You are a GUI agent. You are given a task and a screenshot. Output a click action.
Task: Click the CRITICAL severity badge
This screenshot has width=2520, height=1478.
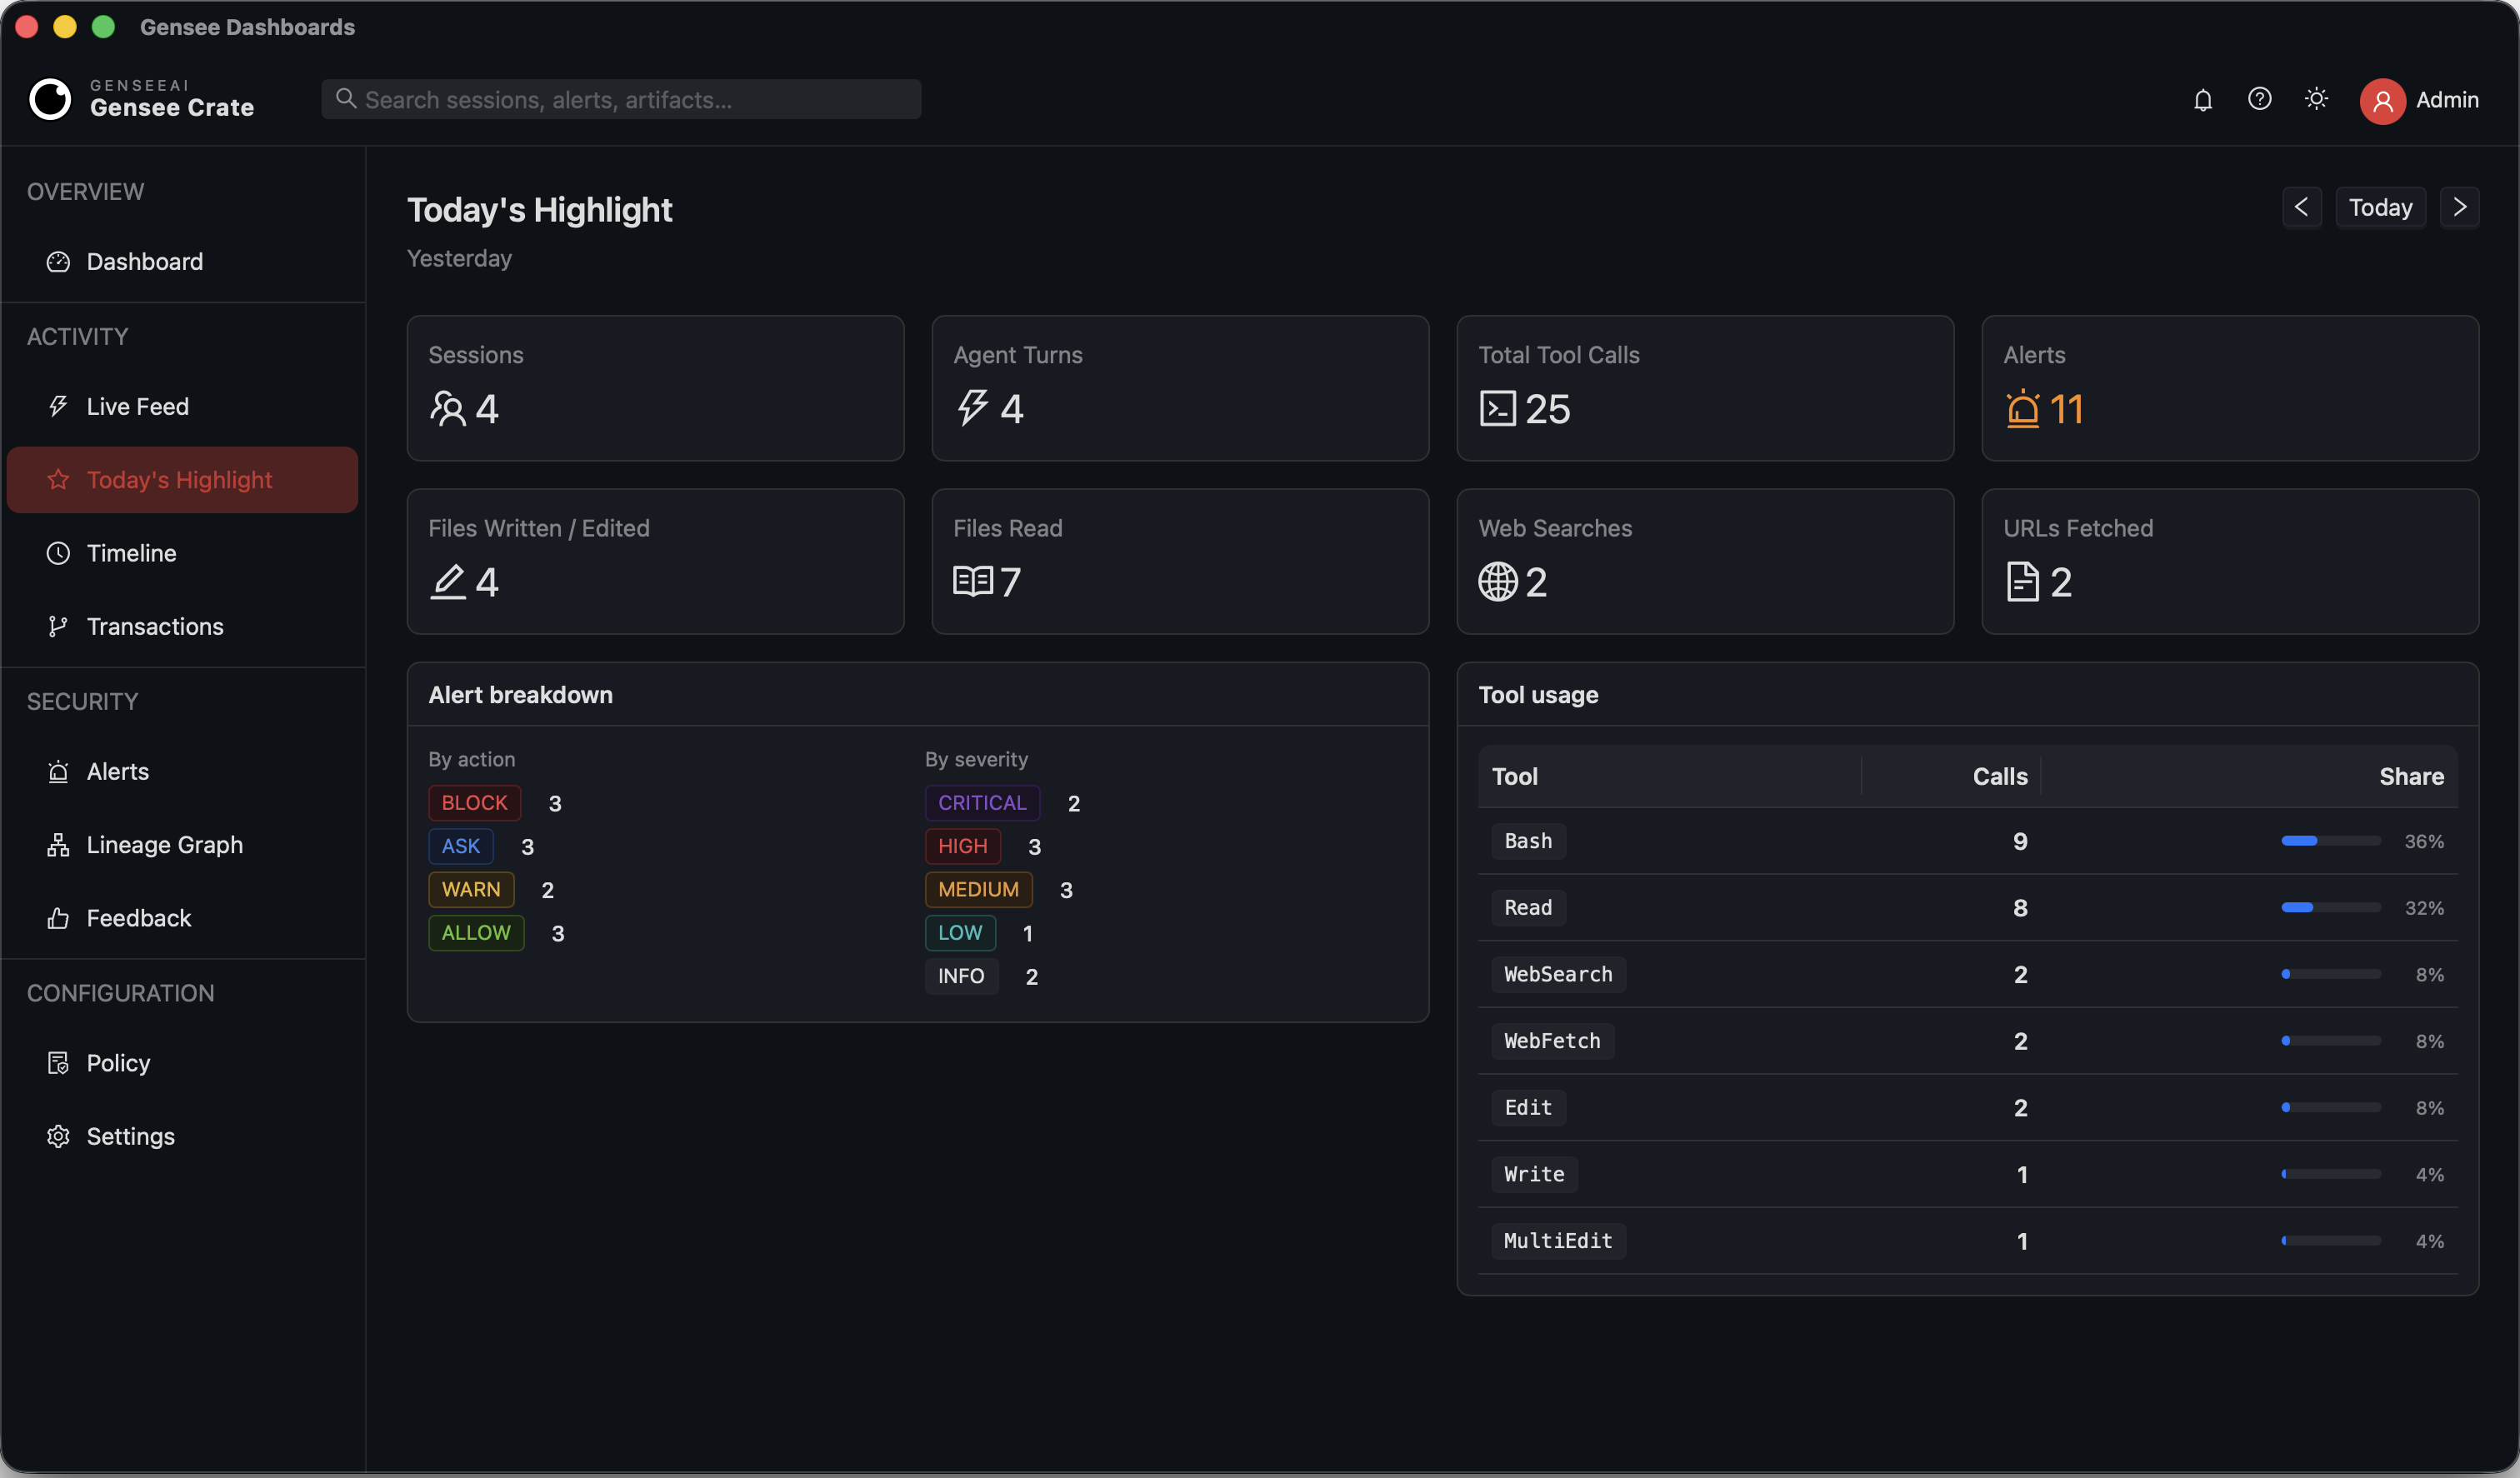982,803
